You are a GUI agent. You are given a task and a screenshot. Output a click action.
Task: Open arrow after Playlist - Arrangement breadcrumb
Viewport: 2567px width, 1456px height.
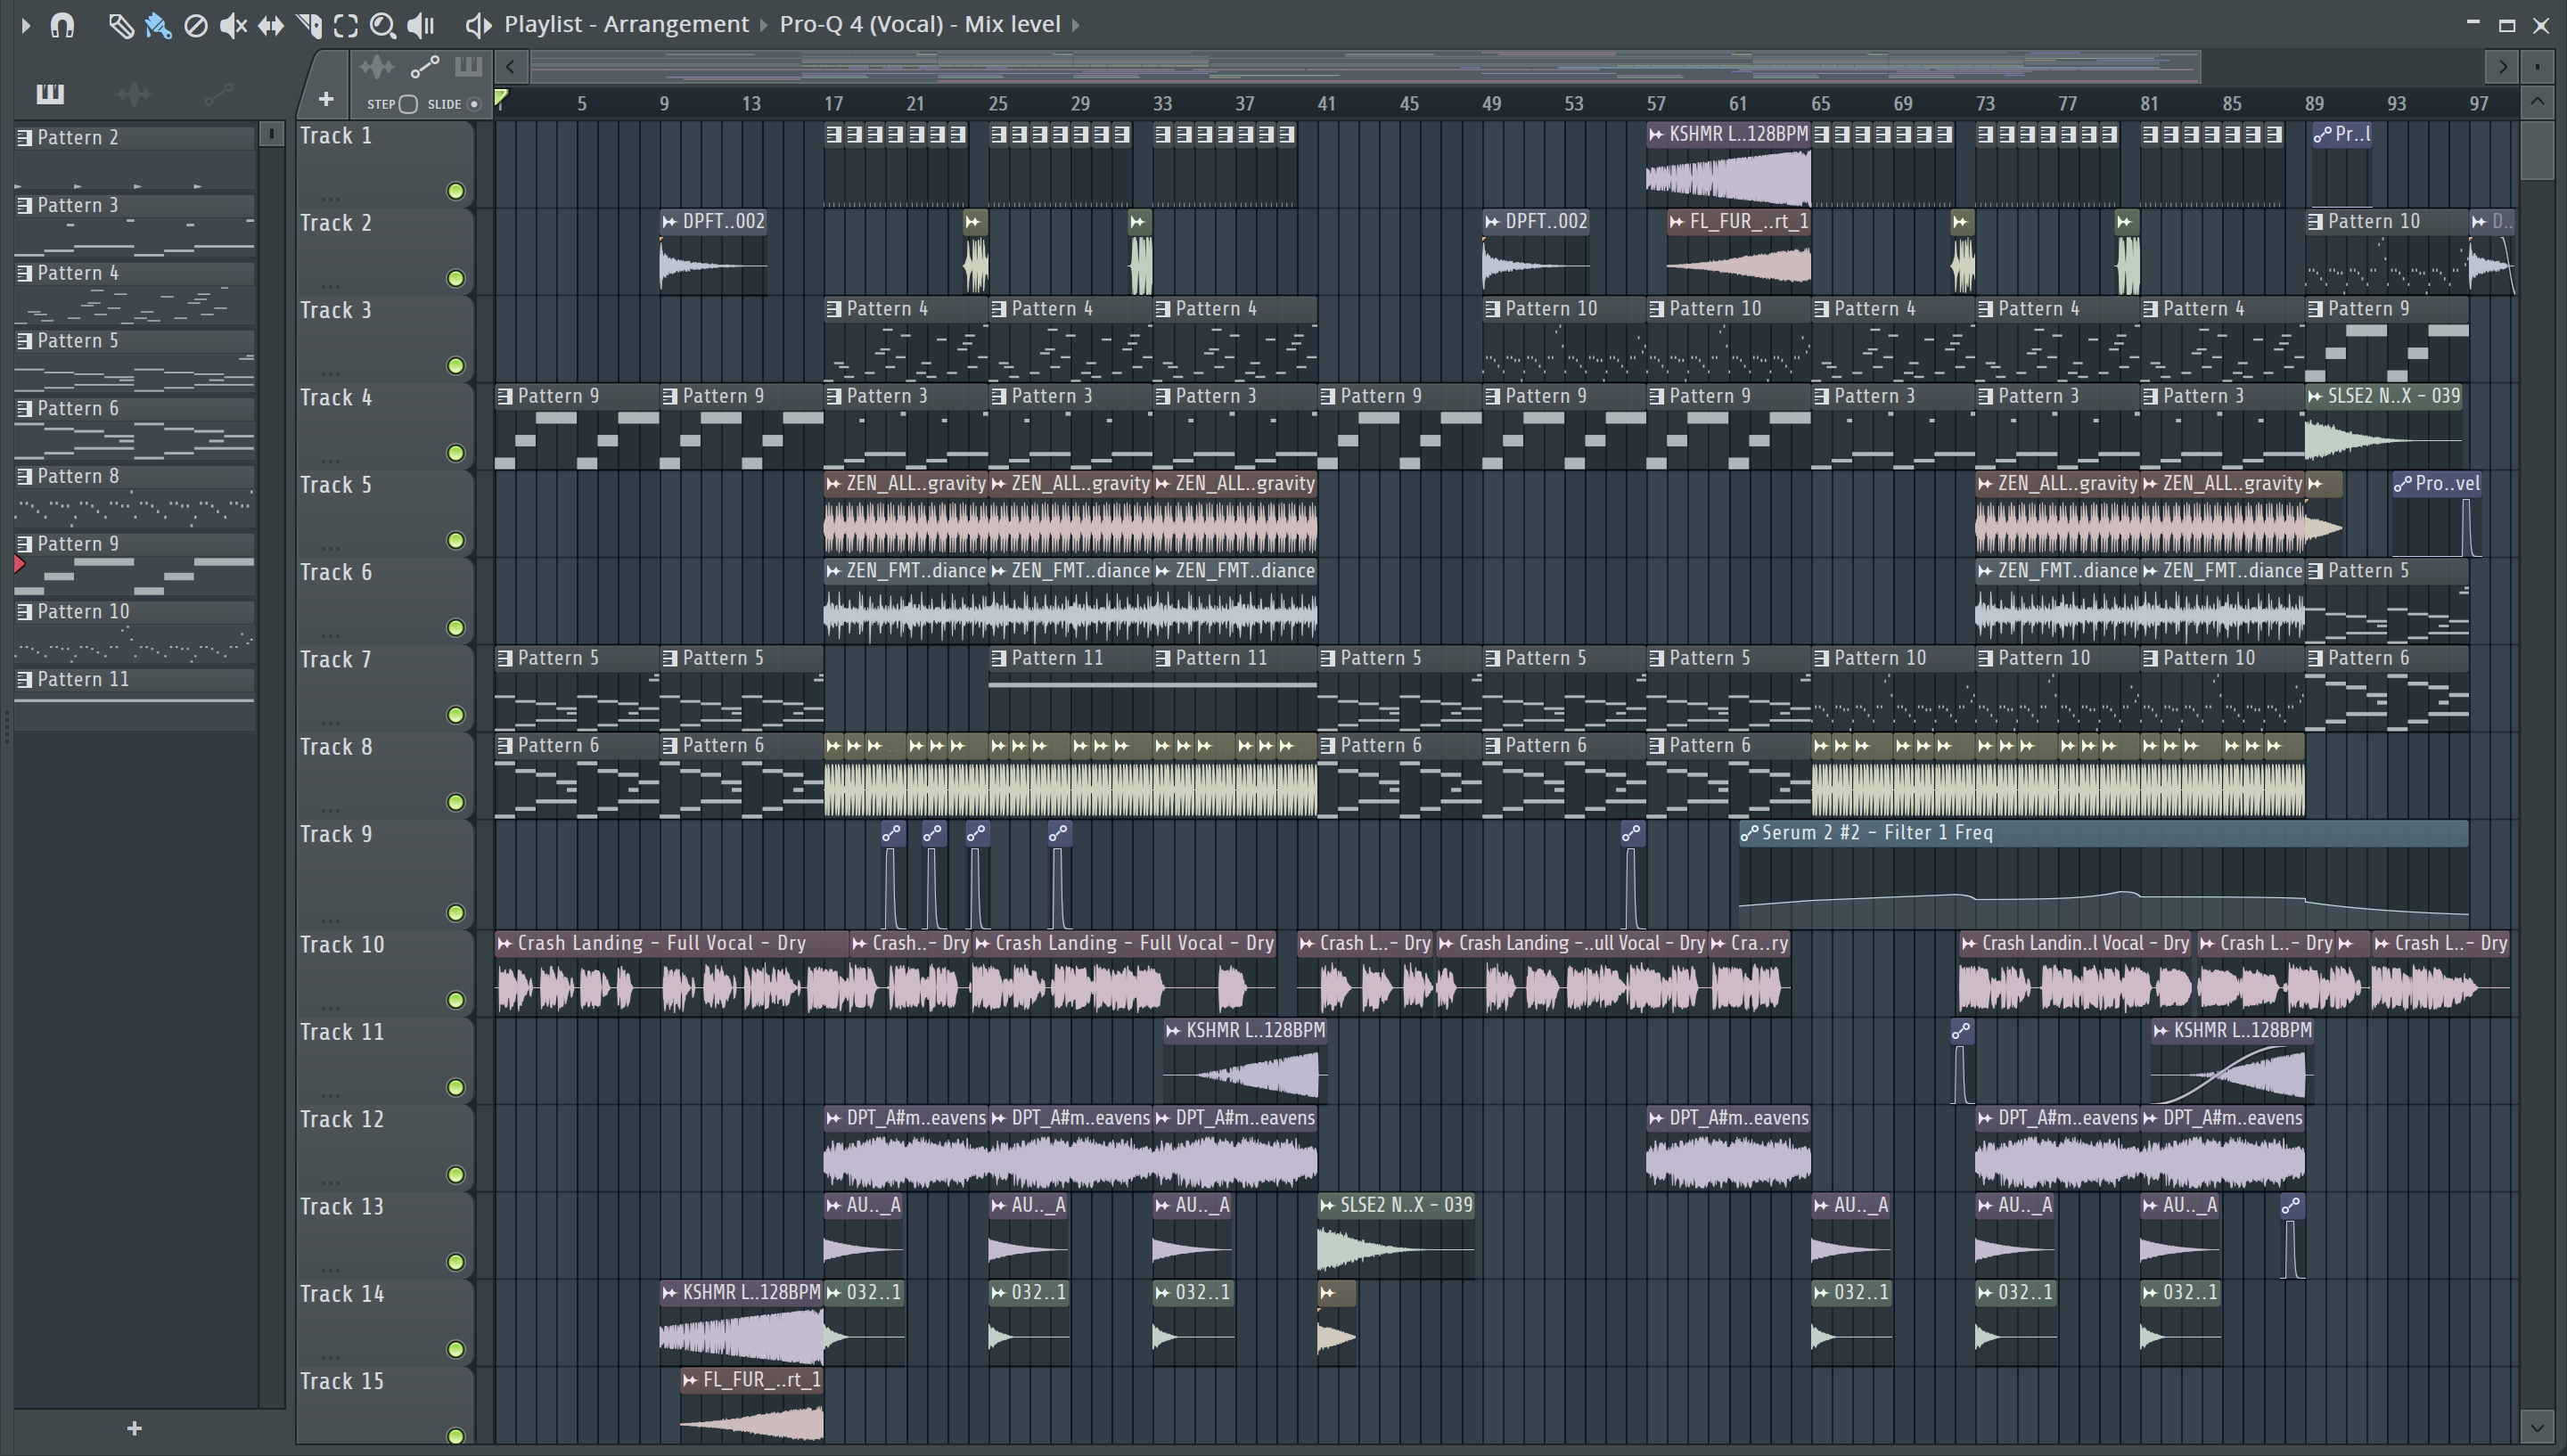click(x=763, y=25)
